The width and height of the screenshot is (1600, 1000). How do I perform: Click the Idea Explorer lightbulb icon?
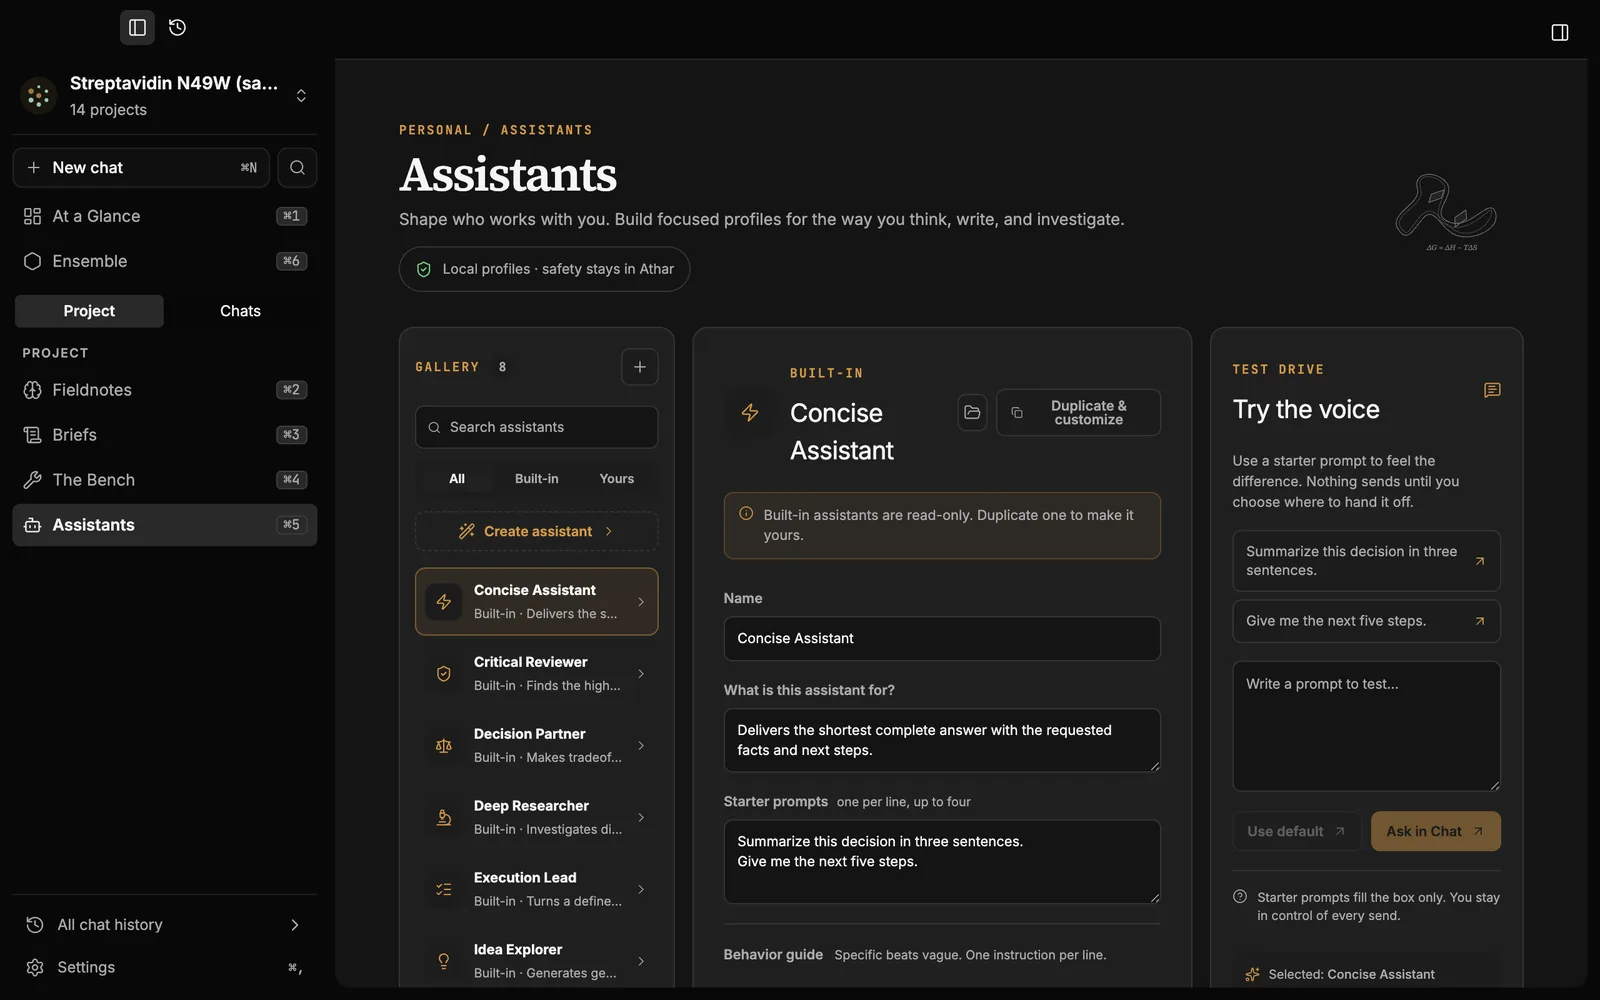click(x=444, y=961)
